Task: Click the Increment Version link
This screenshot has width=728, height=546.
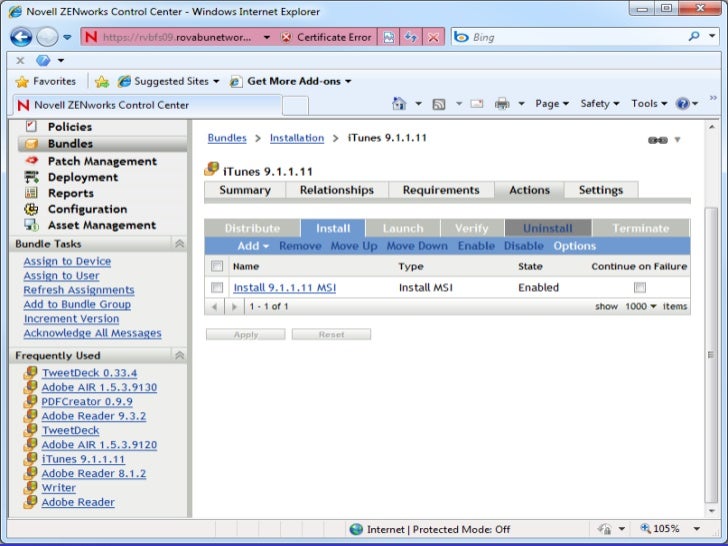Action: click(71, 319)
